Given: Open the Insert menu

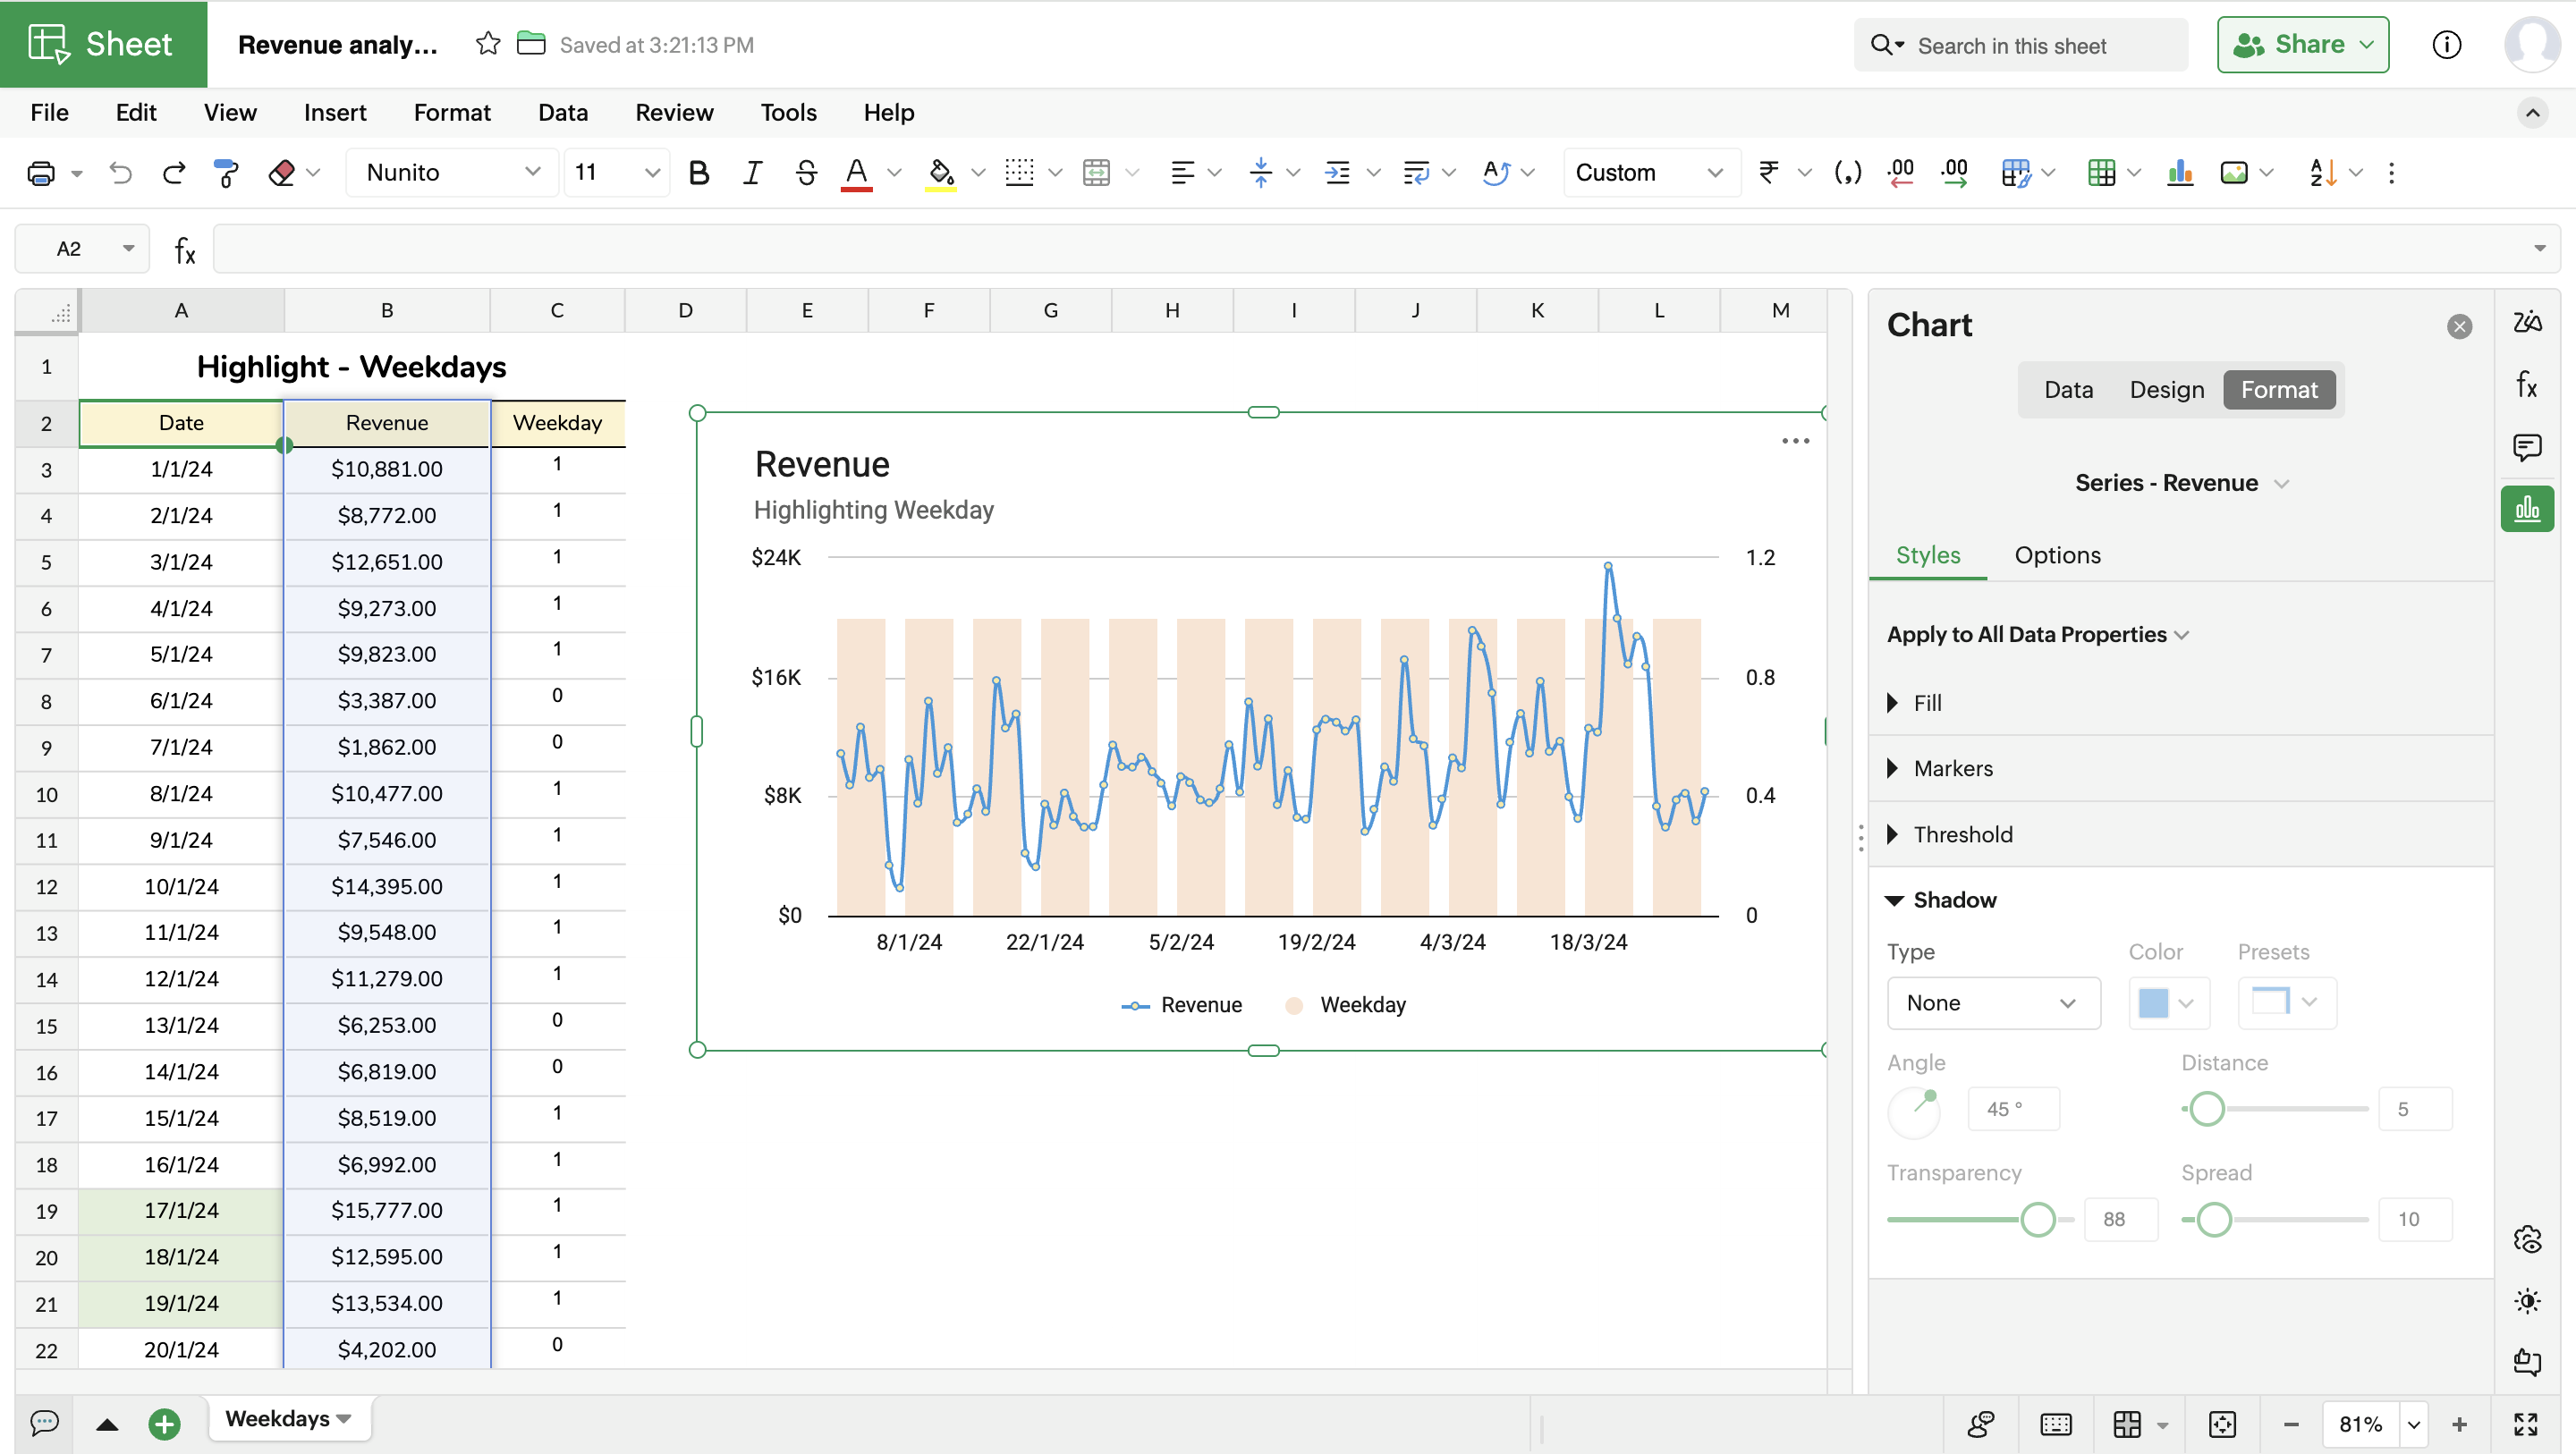Looking at the screenshot, I should pos(335,113).
